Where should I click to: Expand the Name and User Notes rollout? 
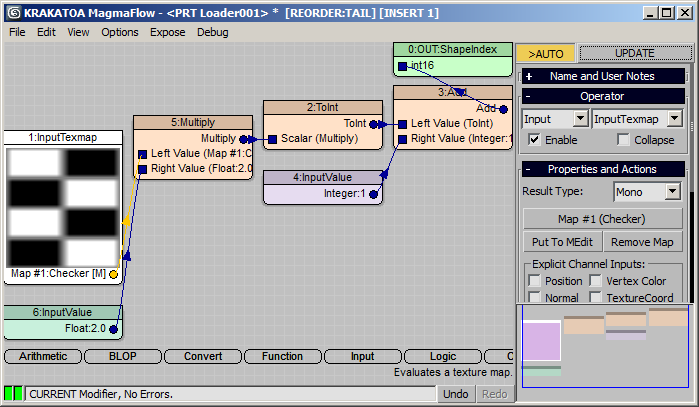[603, 76]
